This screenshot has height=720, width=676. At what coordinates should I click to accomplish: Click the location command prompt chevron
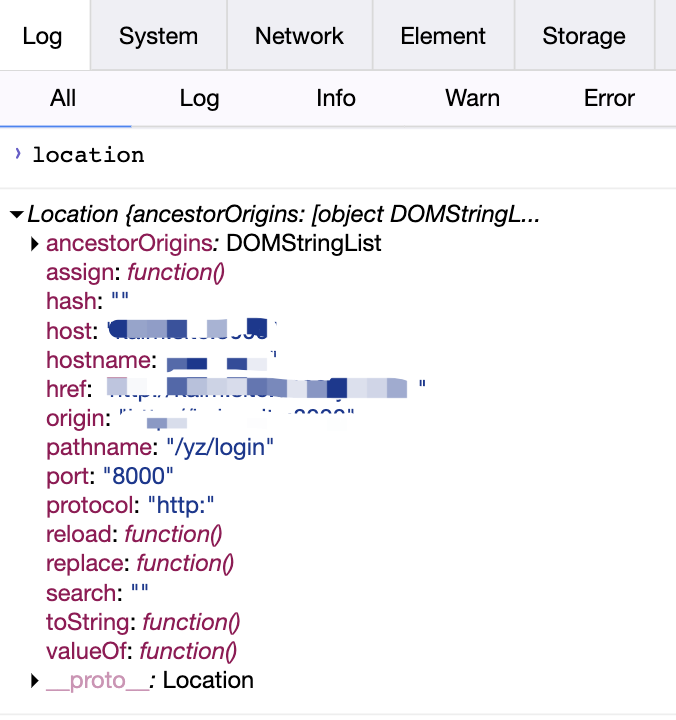click(x=17, y=154)
